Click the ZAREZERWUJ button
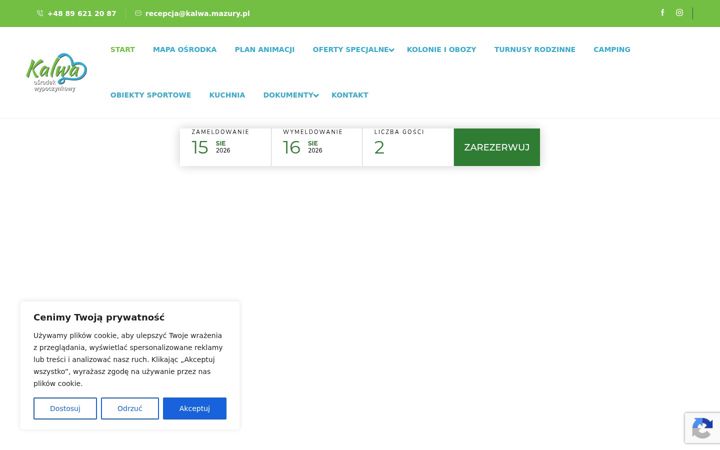Image resolution: width=720 pixels, height=450 pixels. click(x=497, y=147)
